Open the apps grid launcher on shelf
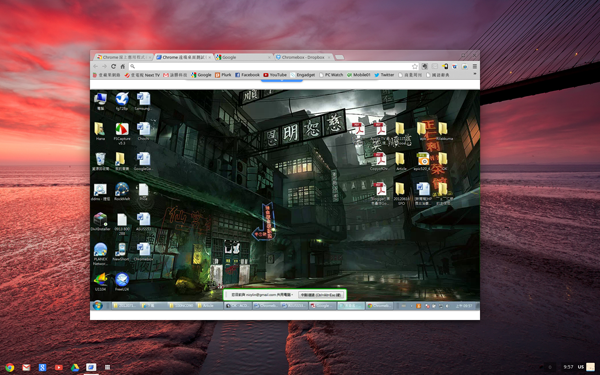 pos(108,367)
